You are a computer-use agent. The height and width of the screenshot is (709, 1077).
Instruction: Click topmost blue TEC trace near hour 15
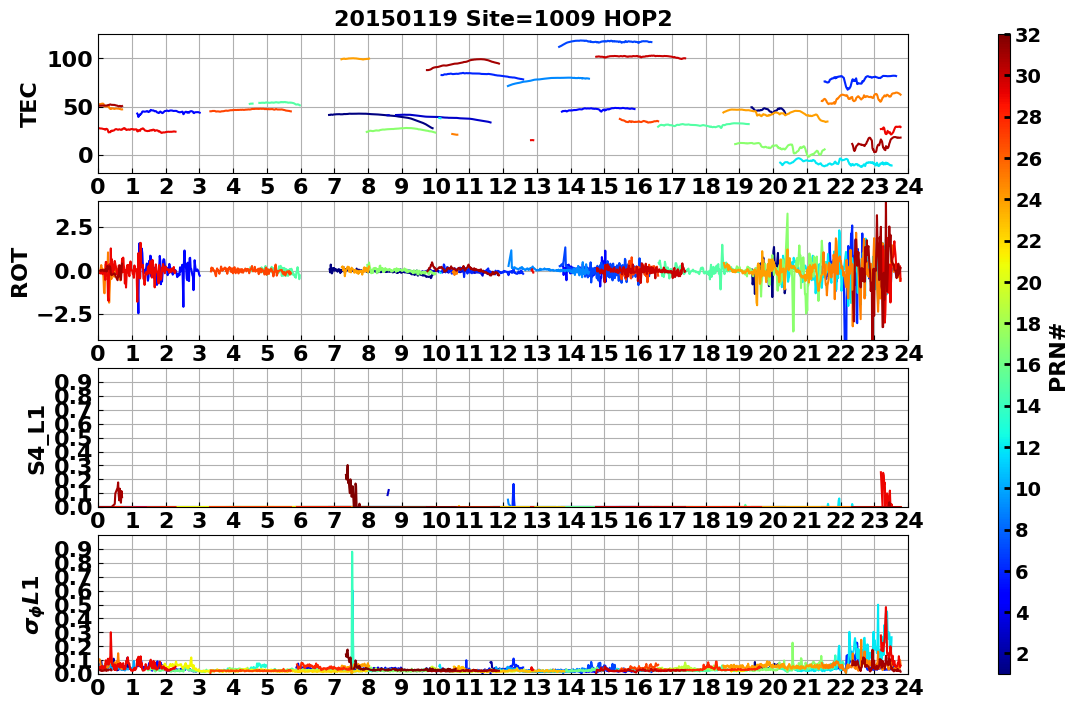pos(604,42)
